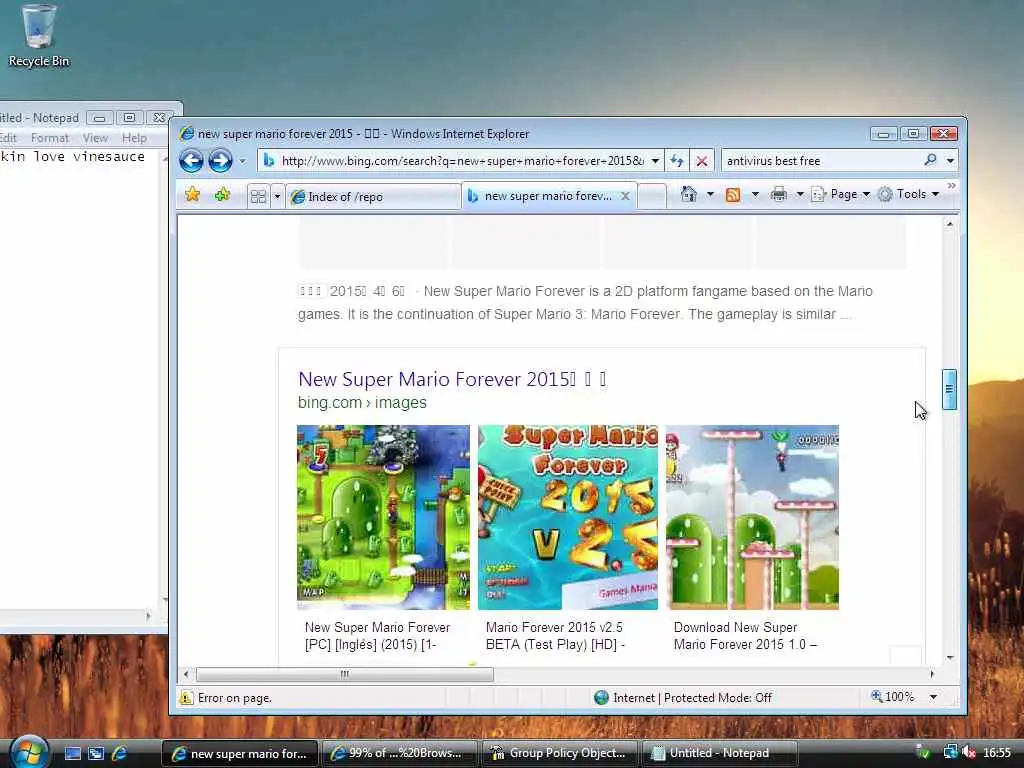Switch to the 'Index of /repo' tab

[374, 197]
